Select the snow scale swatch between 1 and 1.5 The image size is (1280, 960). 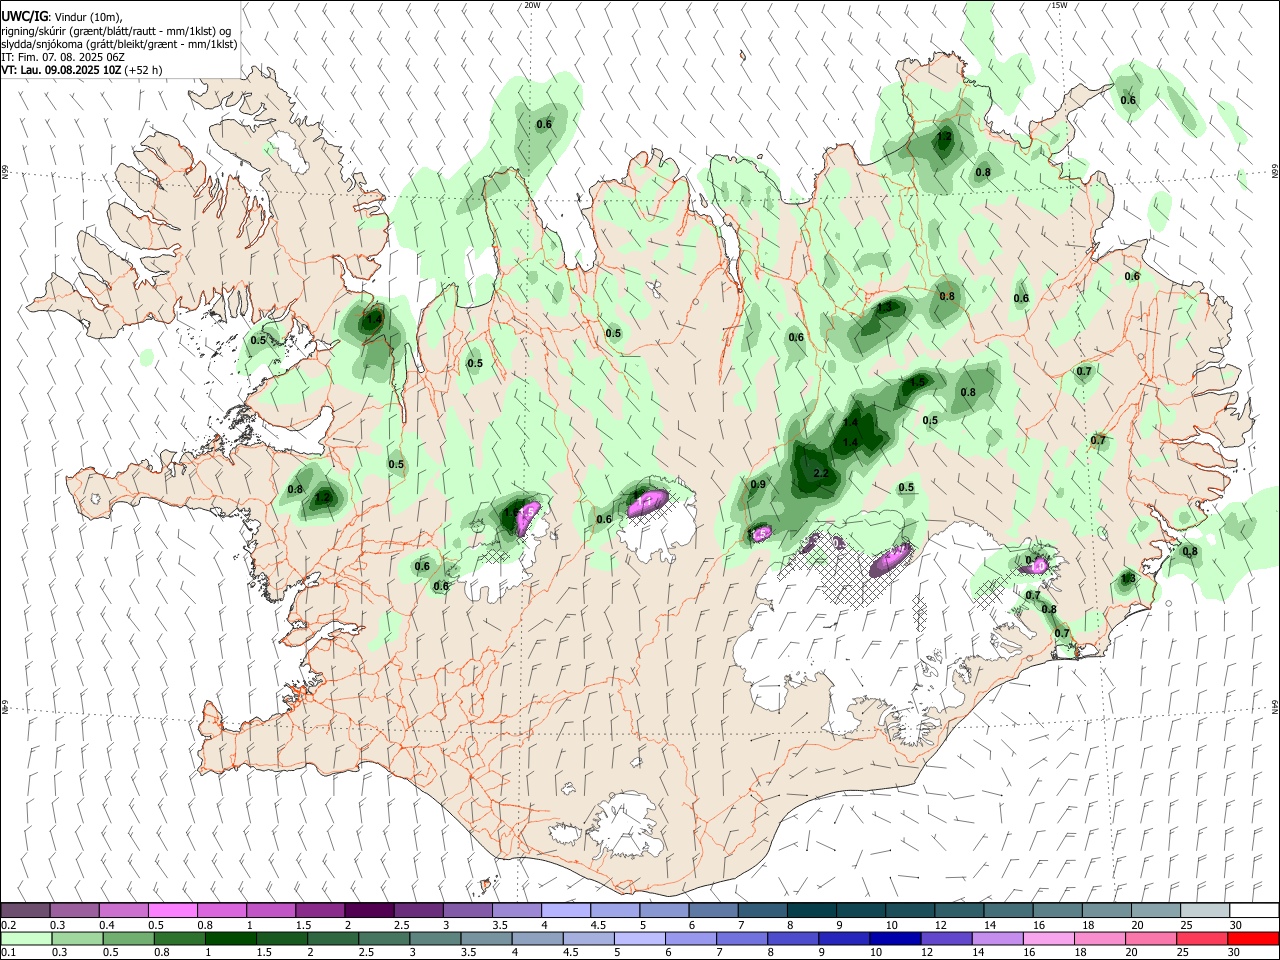coord(270,911)
